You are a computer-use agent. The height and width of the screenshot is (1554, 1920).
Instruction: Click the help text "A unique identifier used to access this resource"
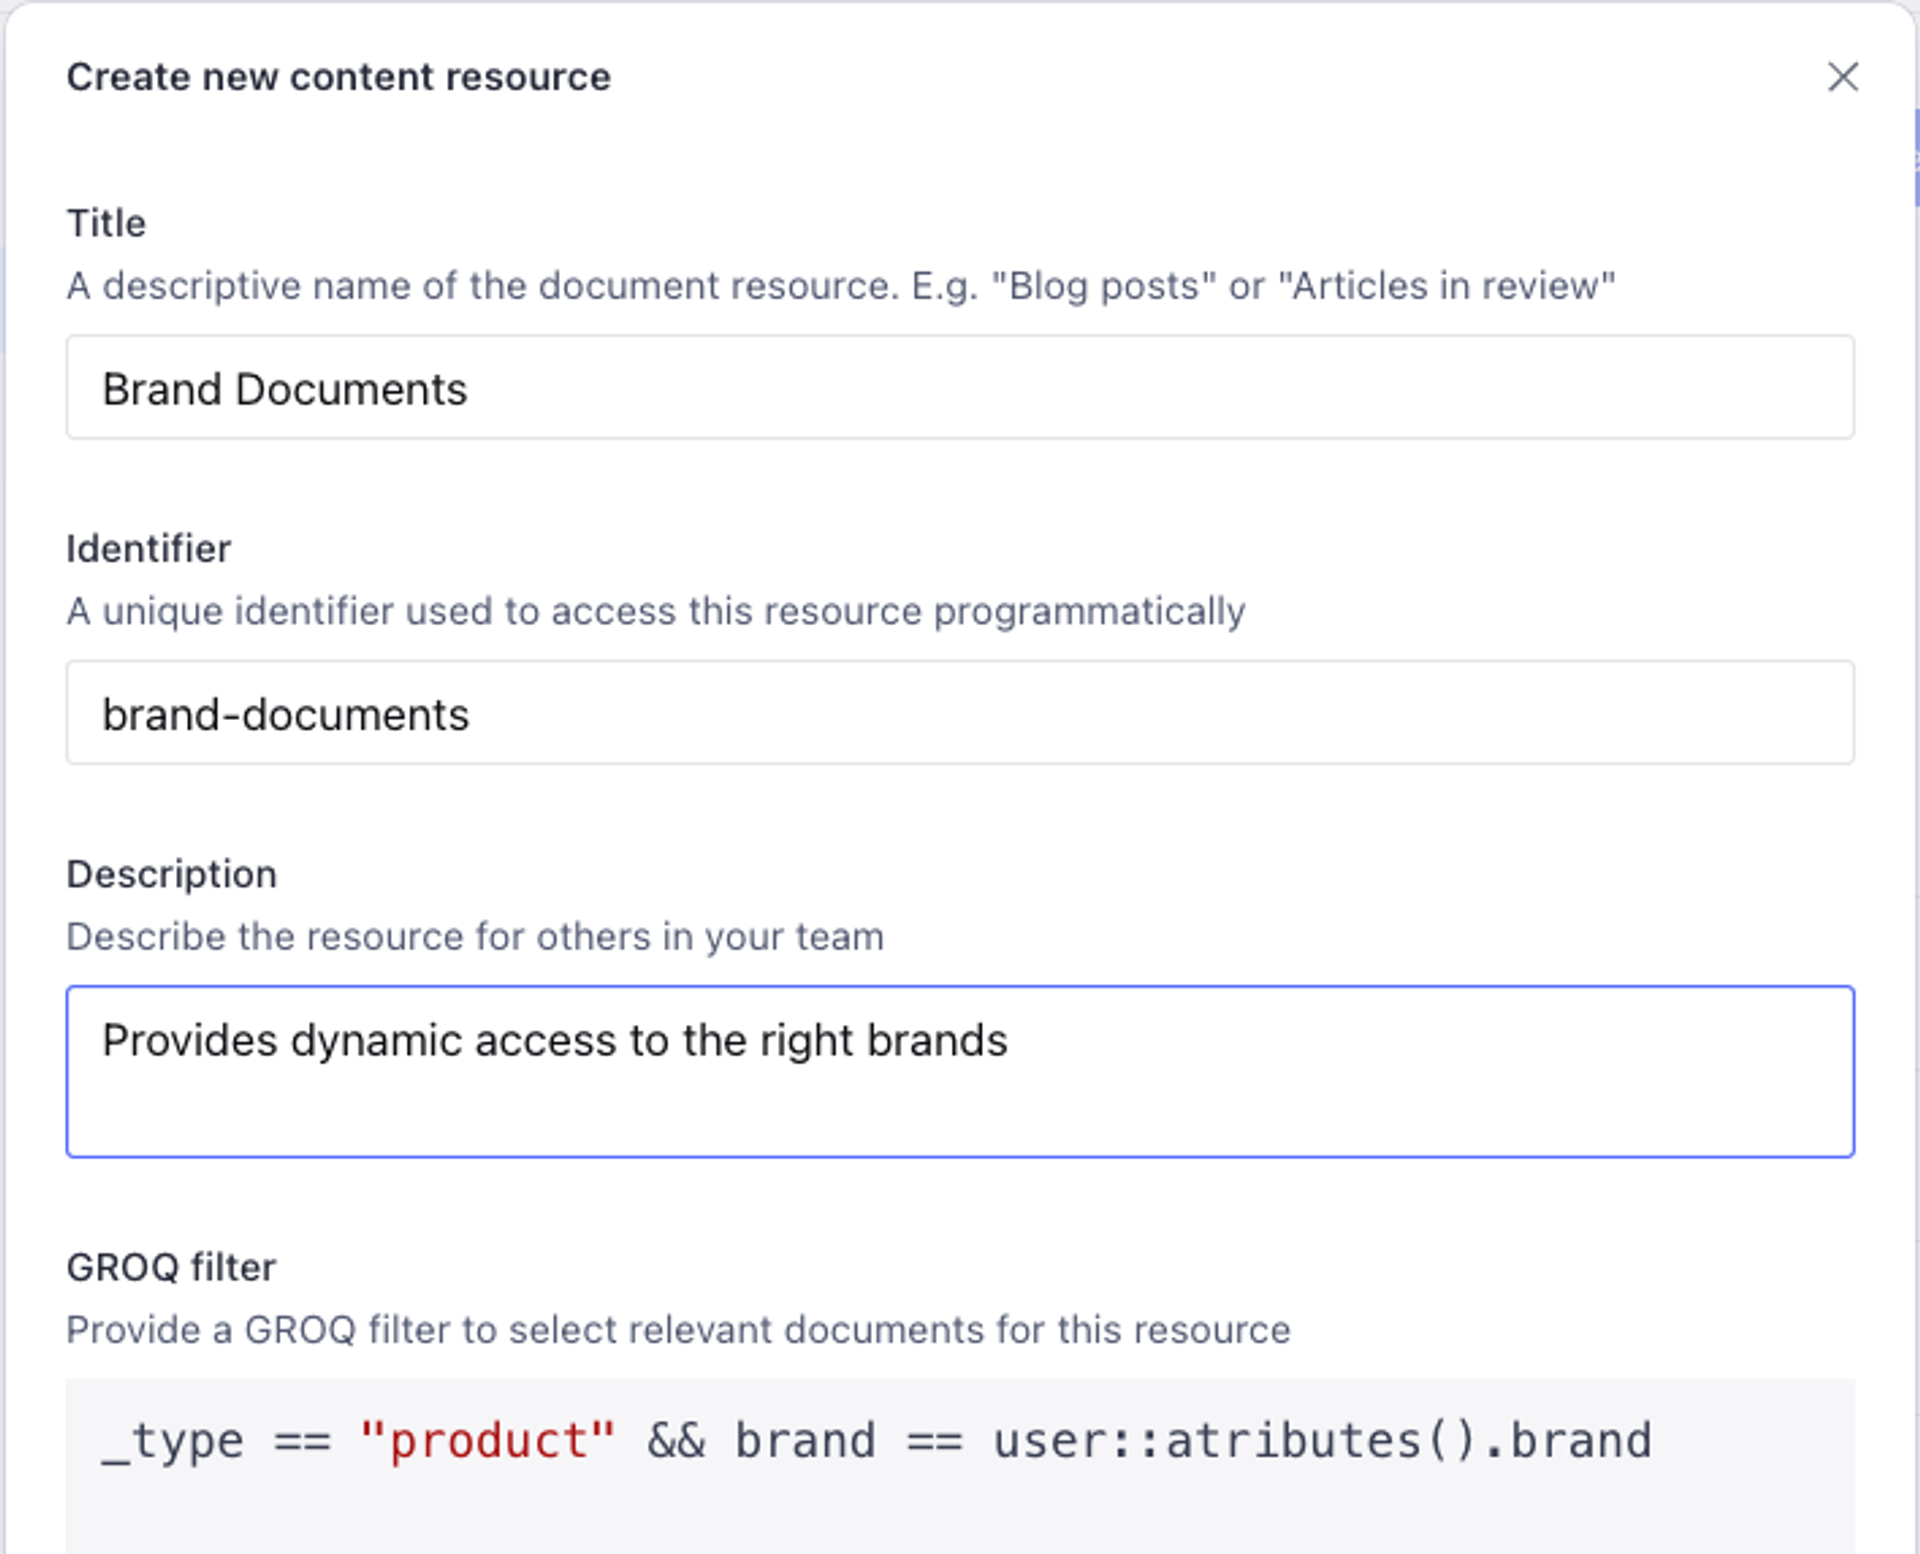tap(656, 611)
